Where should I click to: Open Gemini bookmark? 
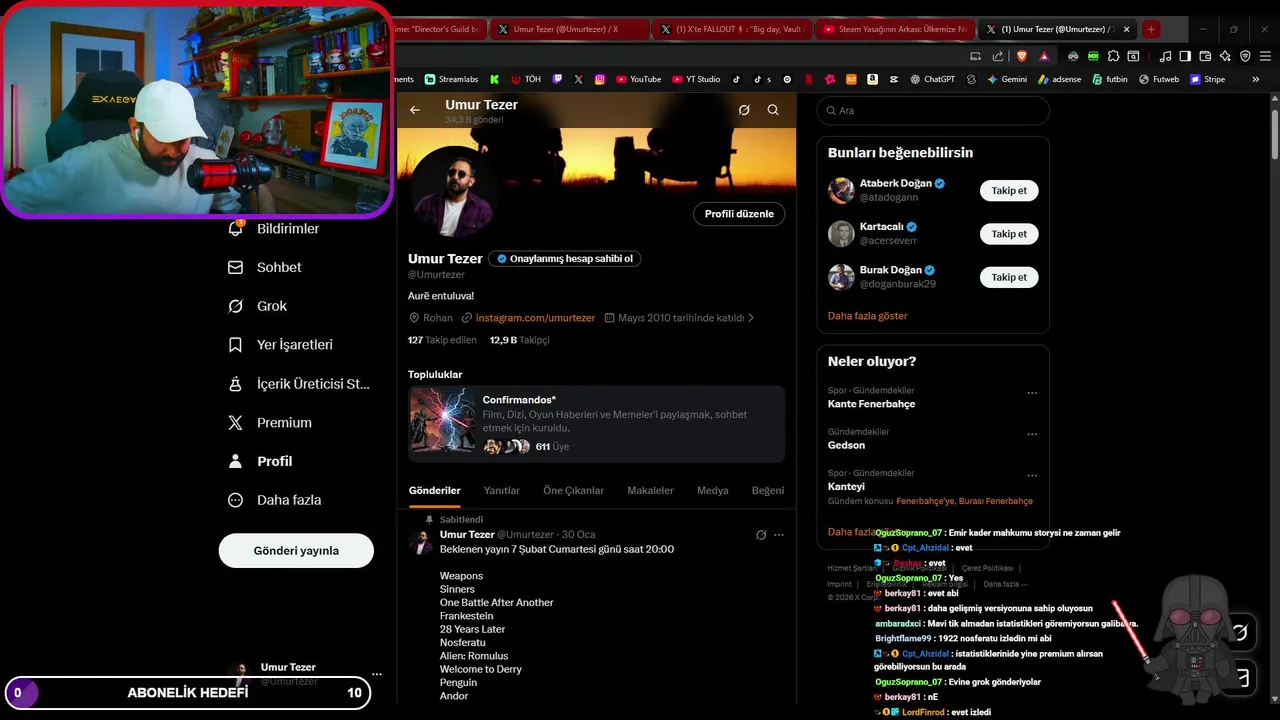[1006, 79]
